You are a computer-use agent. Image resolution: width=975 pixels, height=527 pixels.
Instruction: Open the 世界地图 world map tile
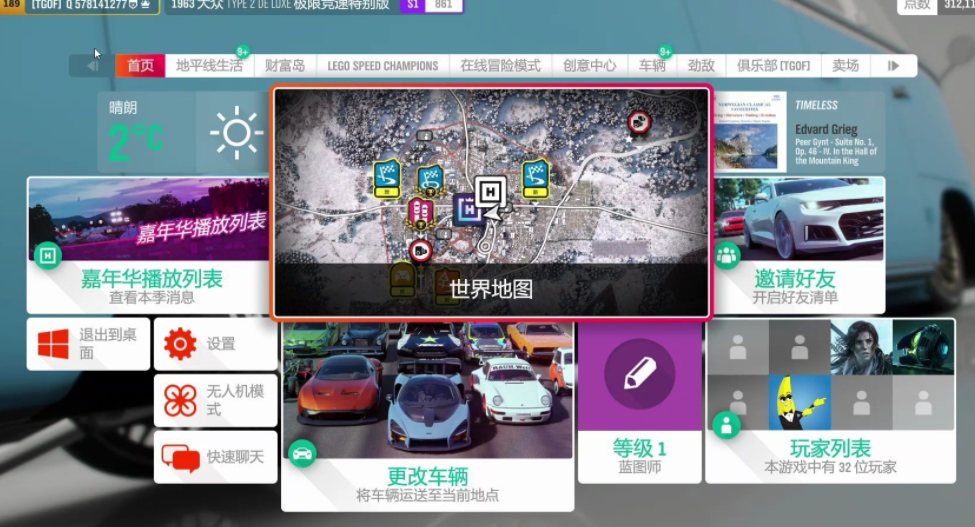coord(491,203)
